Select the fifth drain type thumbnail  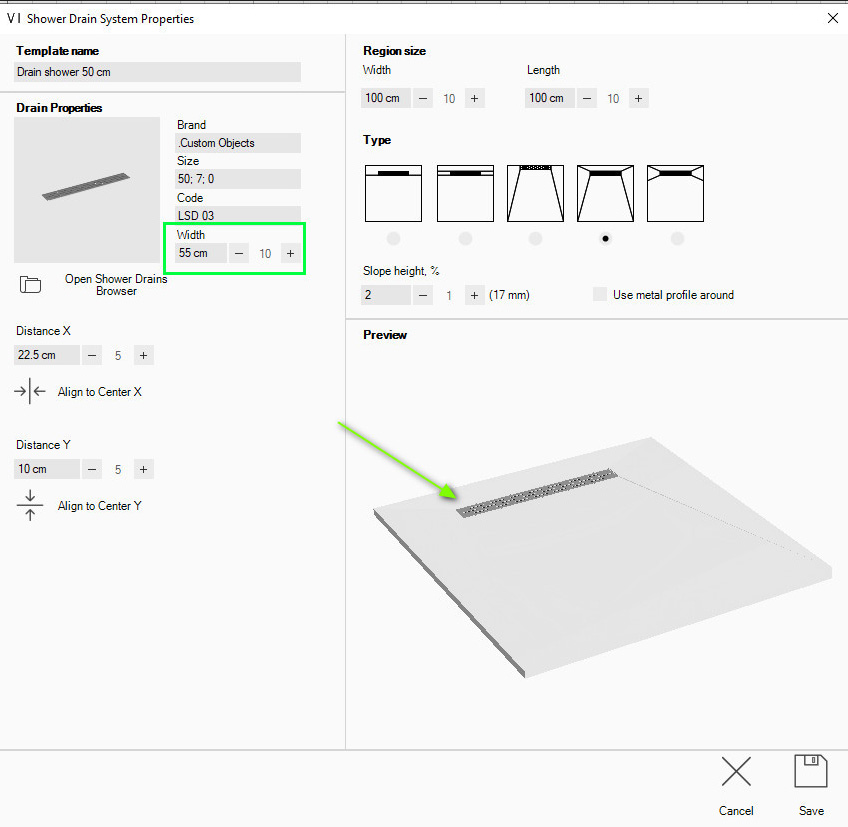point(675,194)
